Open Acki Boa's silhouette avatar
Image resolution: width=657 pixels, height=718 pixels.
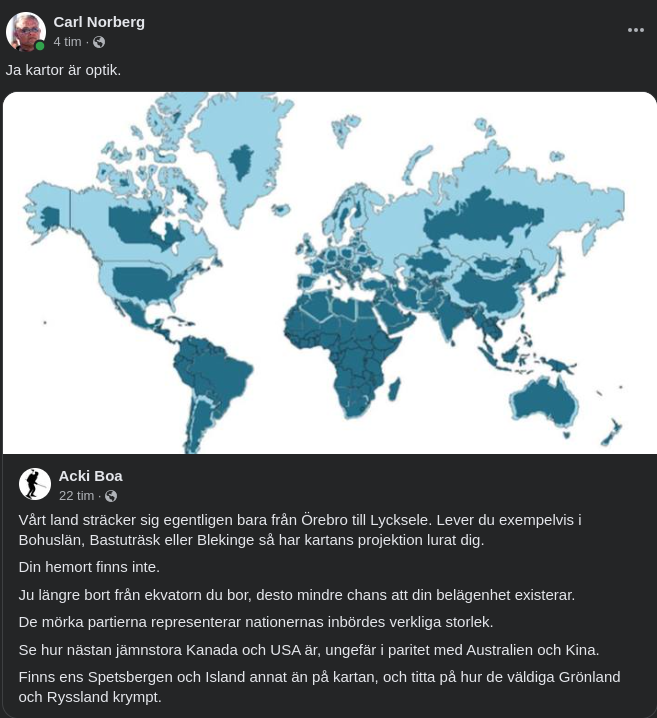(x=35, y=484)
